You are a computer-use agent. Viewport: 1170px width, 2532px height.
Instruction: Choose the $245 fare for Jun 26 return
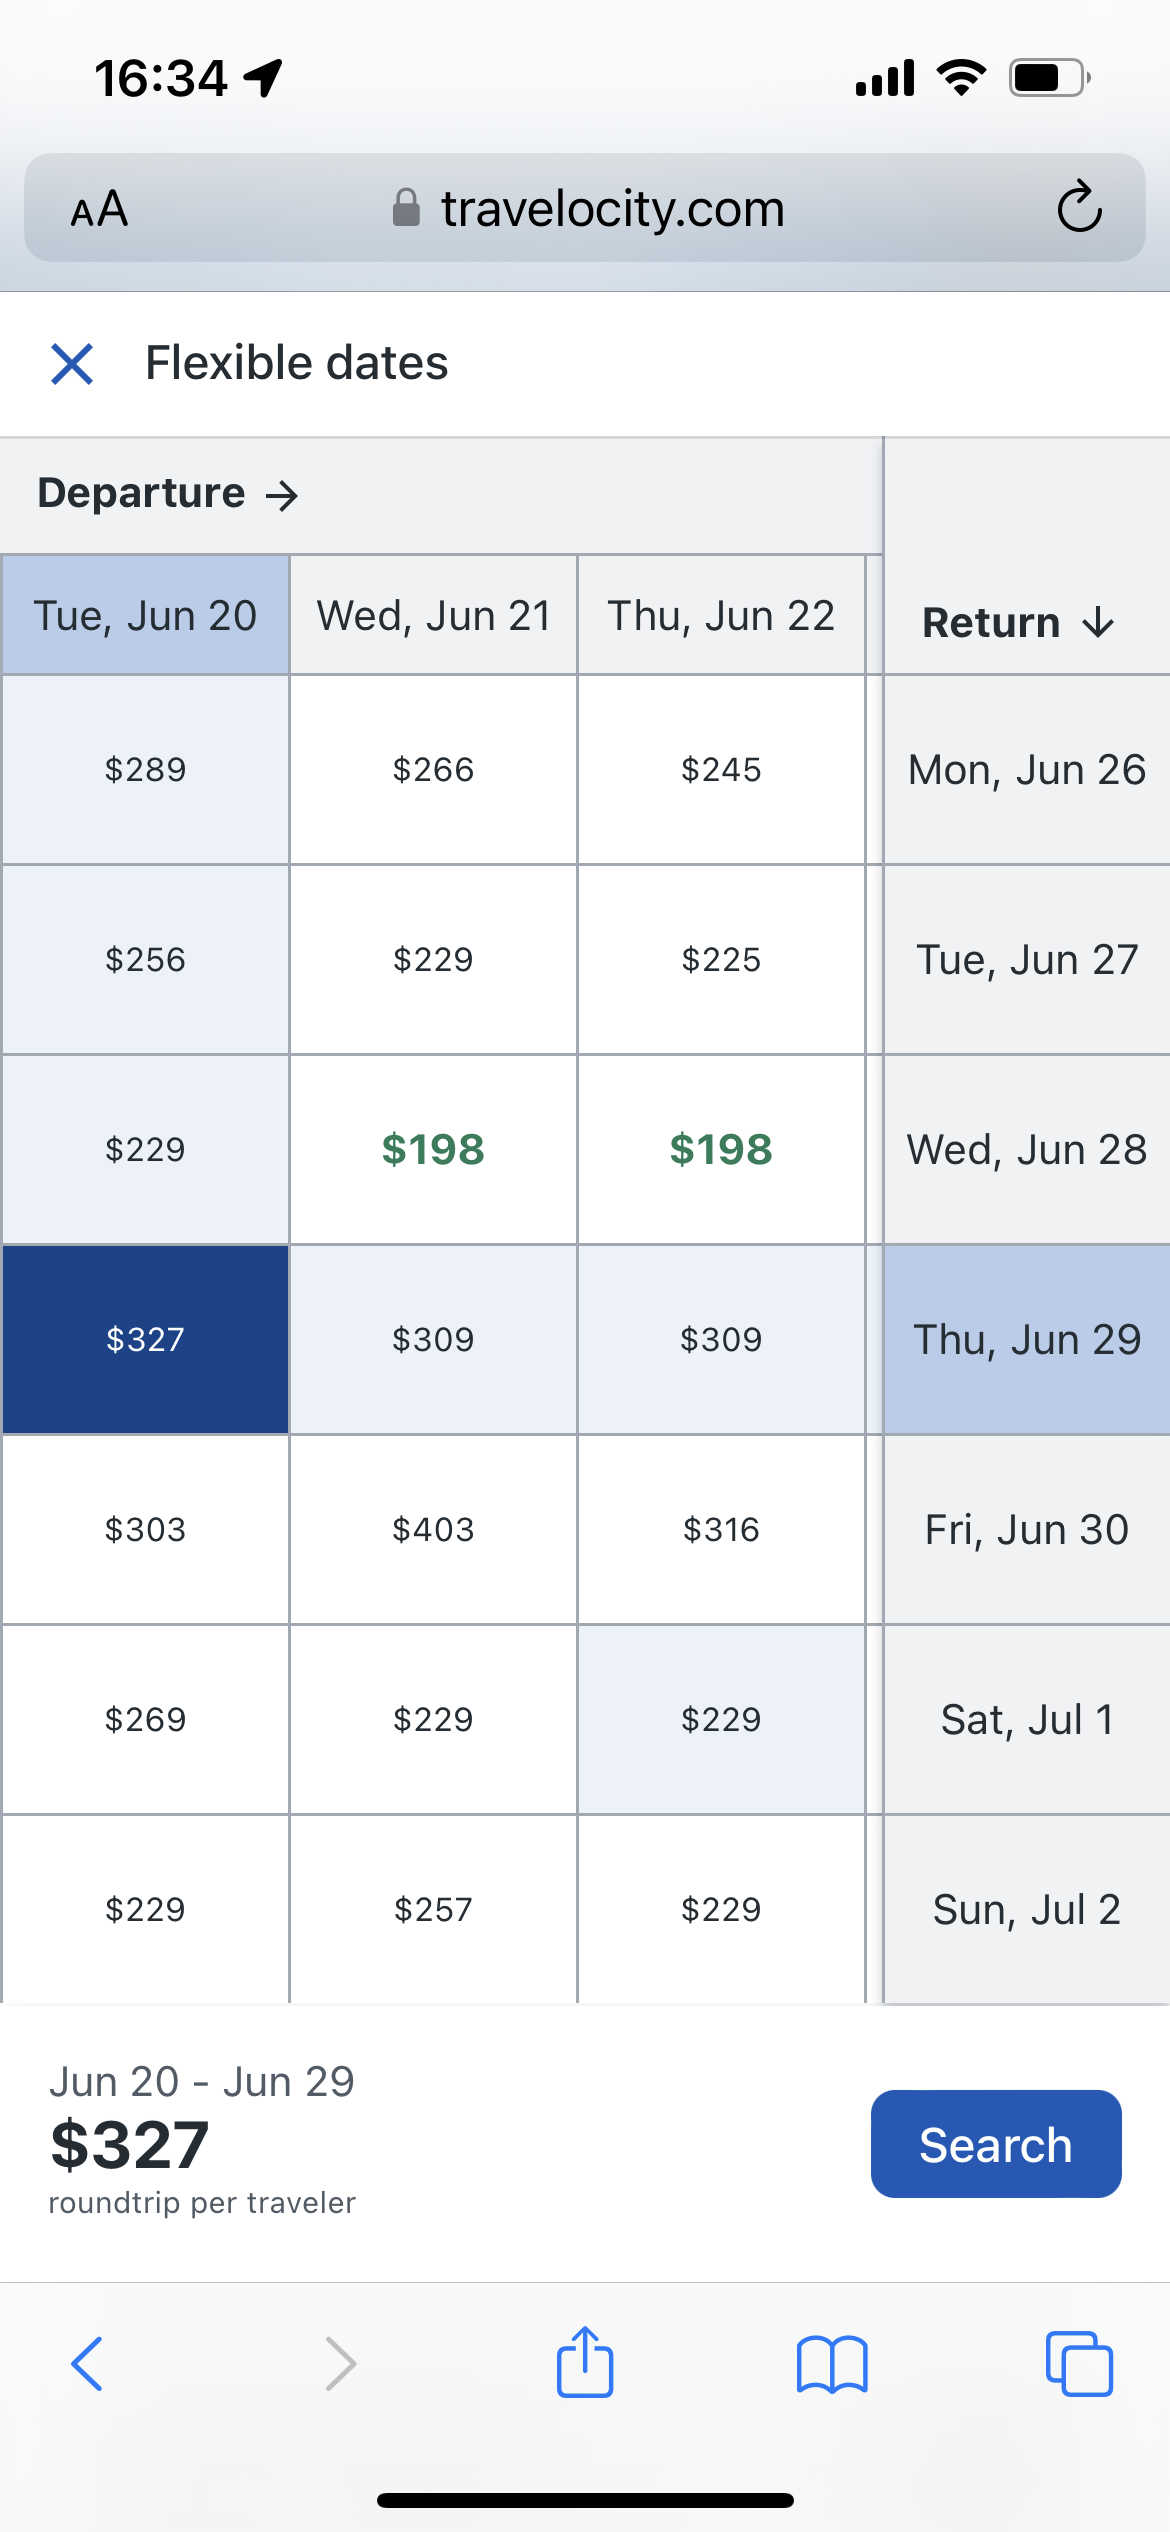click(x=721, y=770)
